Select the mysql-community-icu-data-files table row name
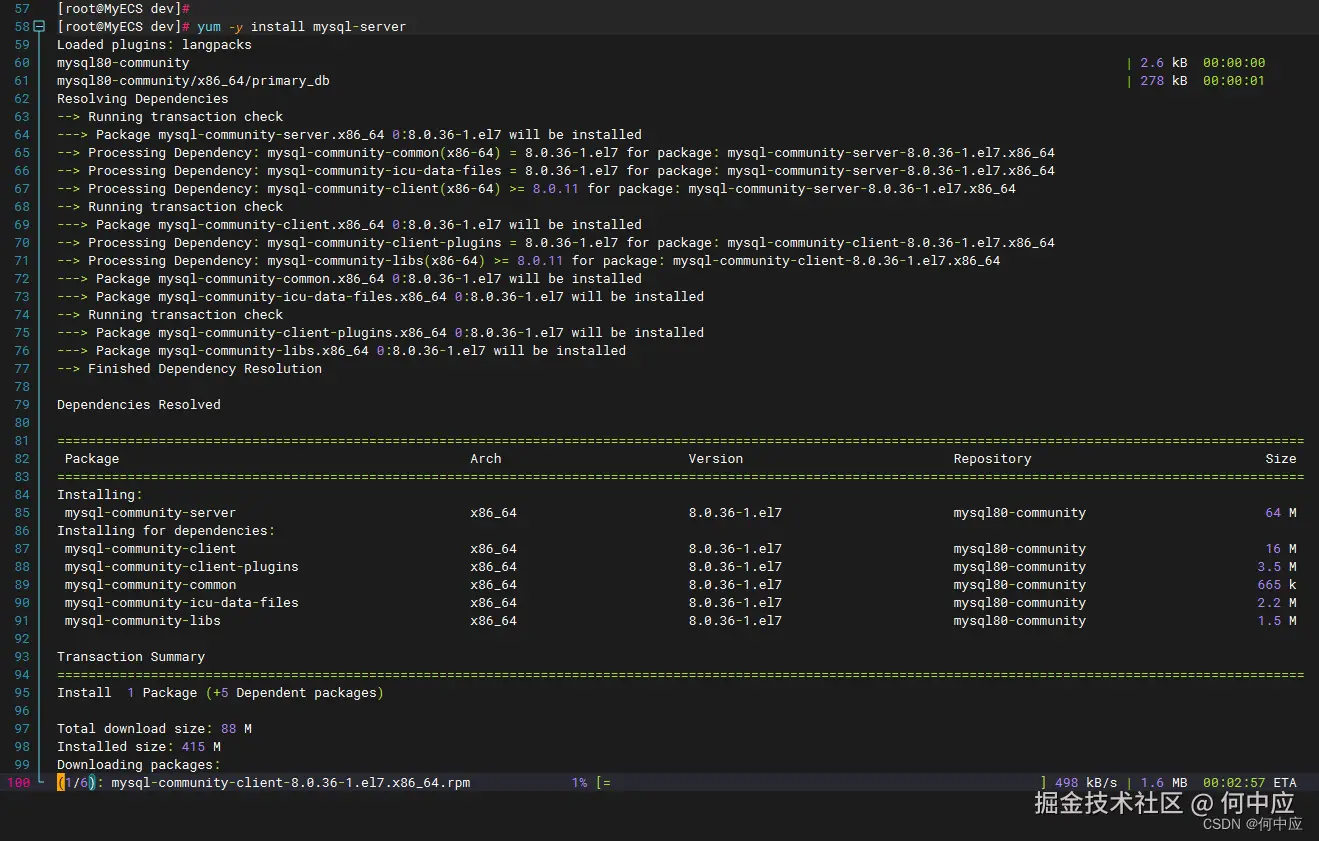The width and height of the screenshot is (1319, 841). coord(181,603)
